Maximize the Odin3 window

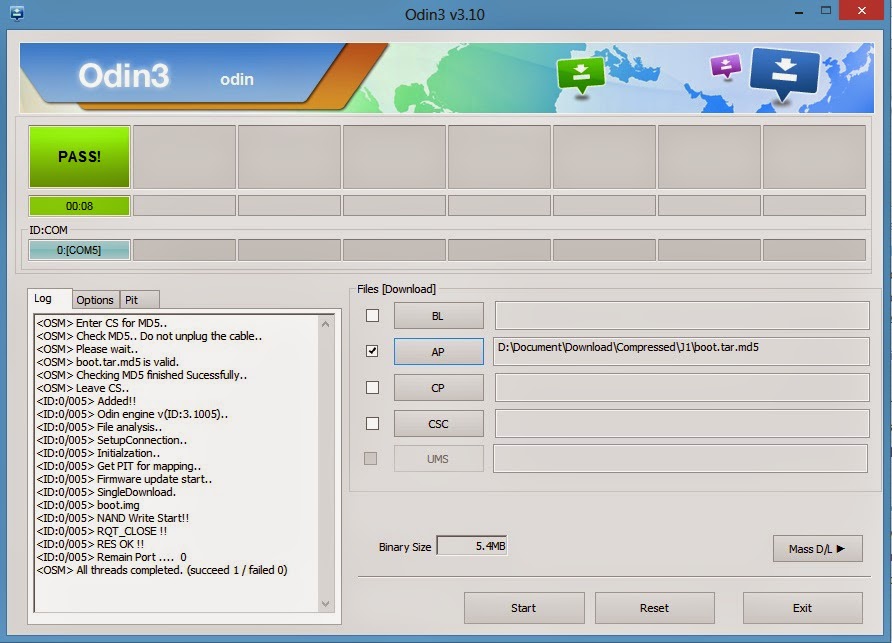click(825, 10)
